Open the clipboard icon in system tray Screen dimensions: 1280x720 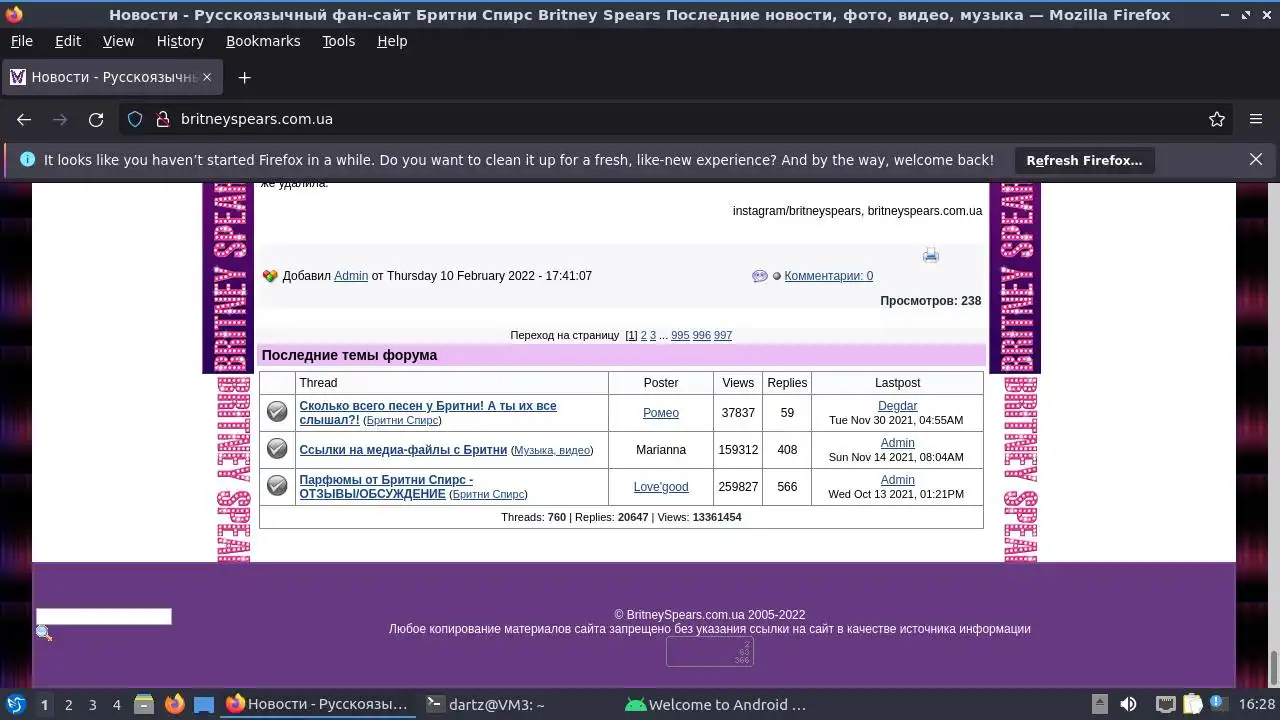(1192, 704)
